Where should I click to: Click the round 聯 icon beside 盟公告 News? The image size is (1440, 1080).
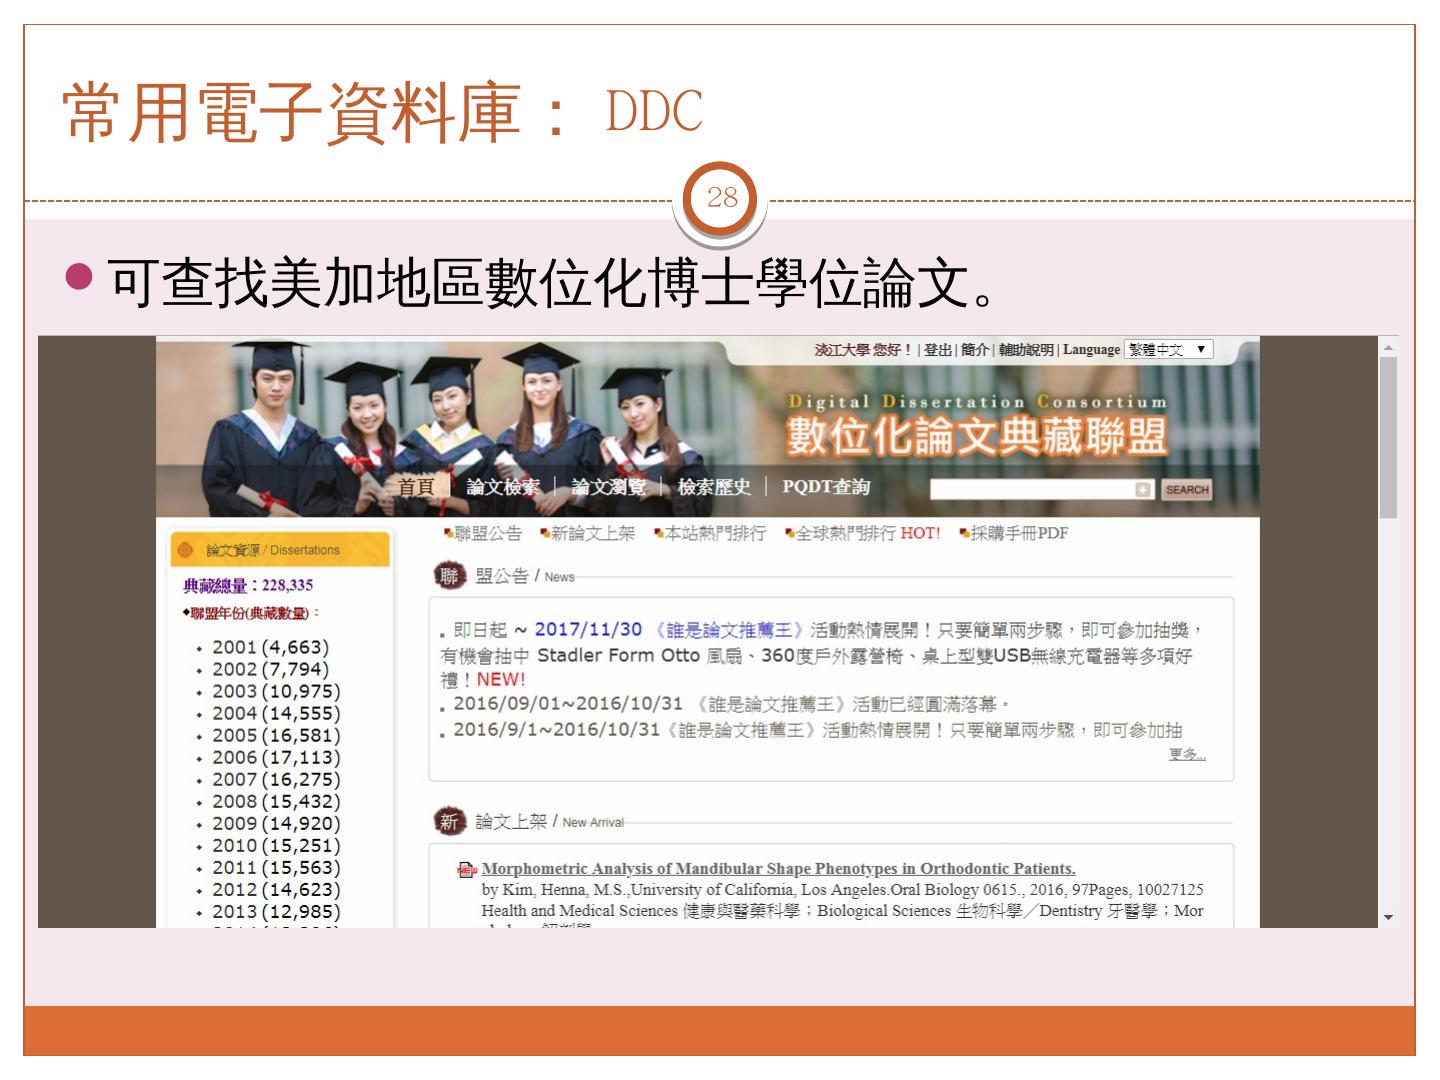(x=450, y=576)
